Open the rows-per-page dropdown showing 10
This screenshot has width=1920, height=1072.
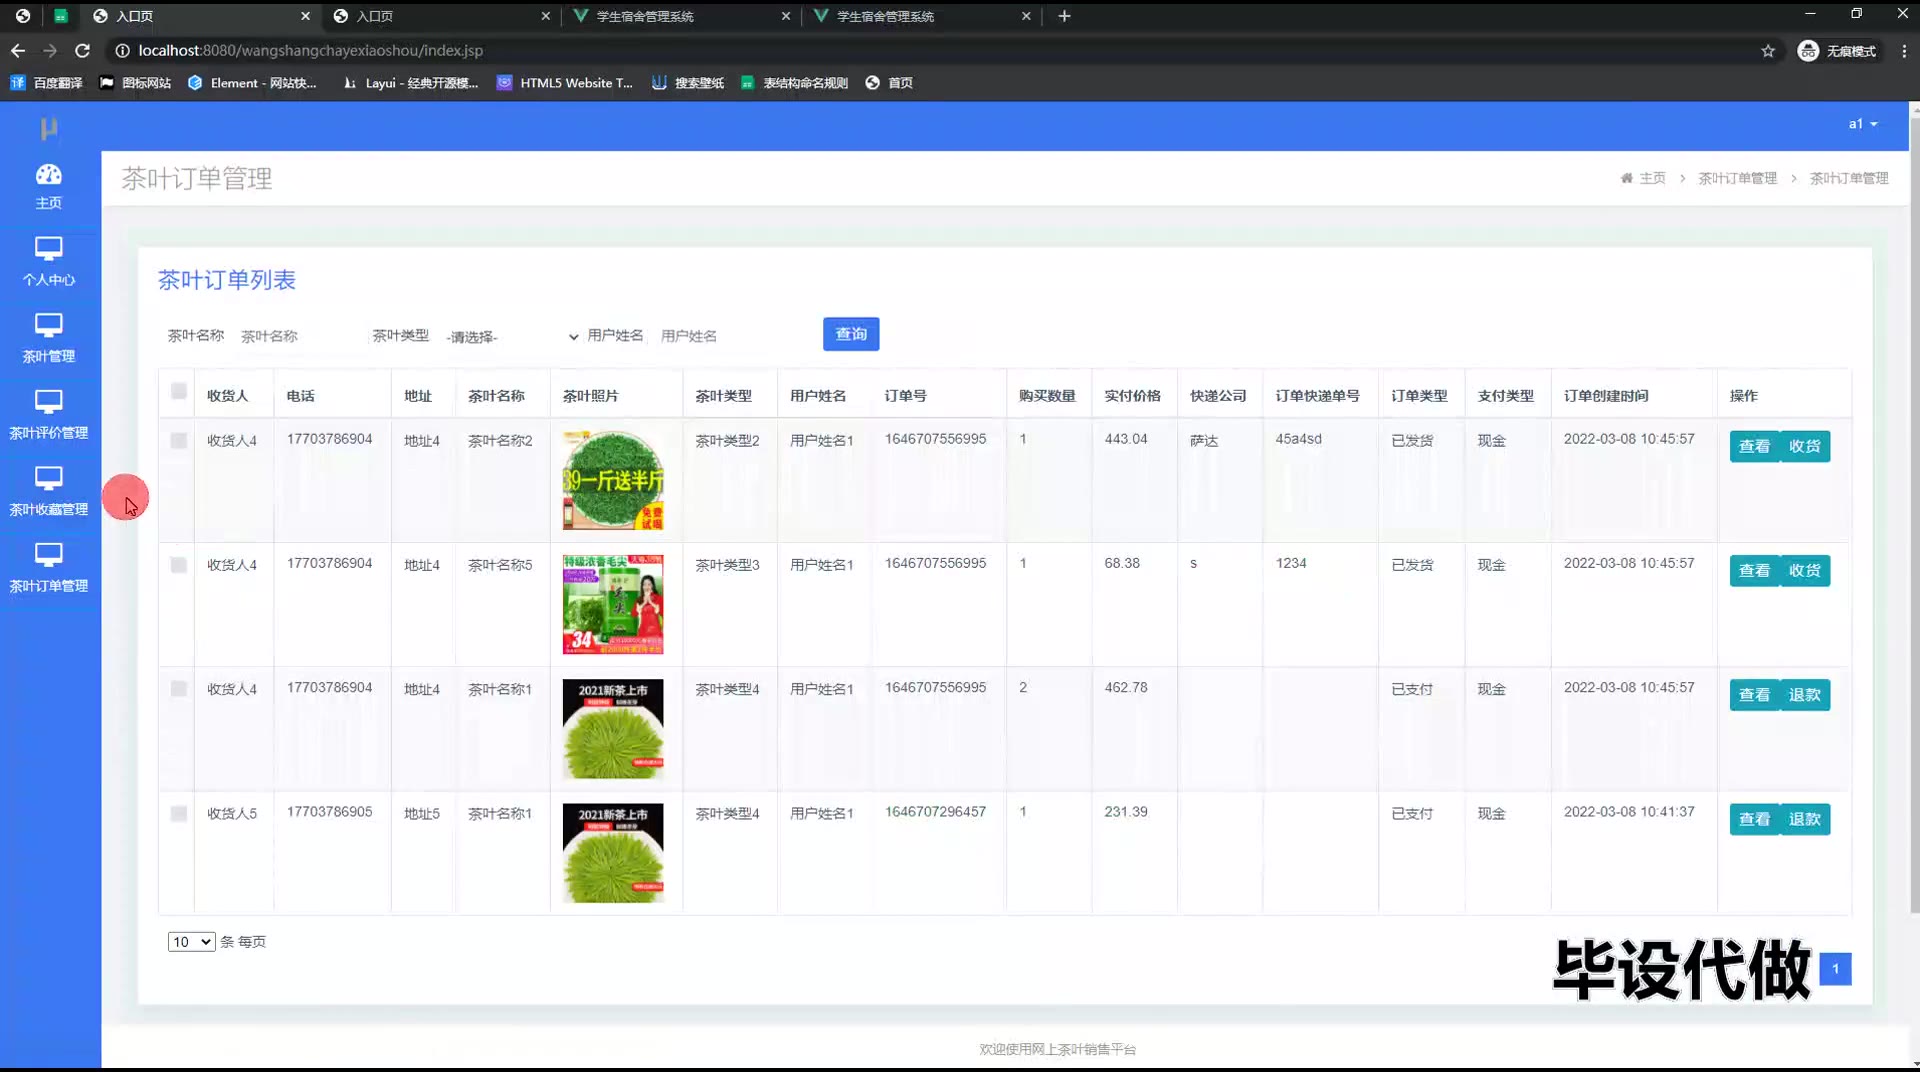191,942
